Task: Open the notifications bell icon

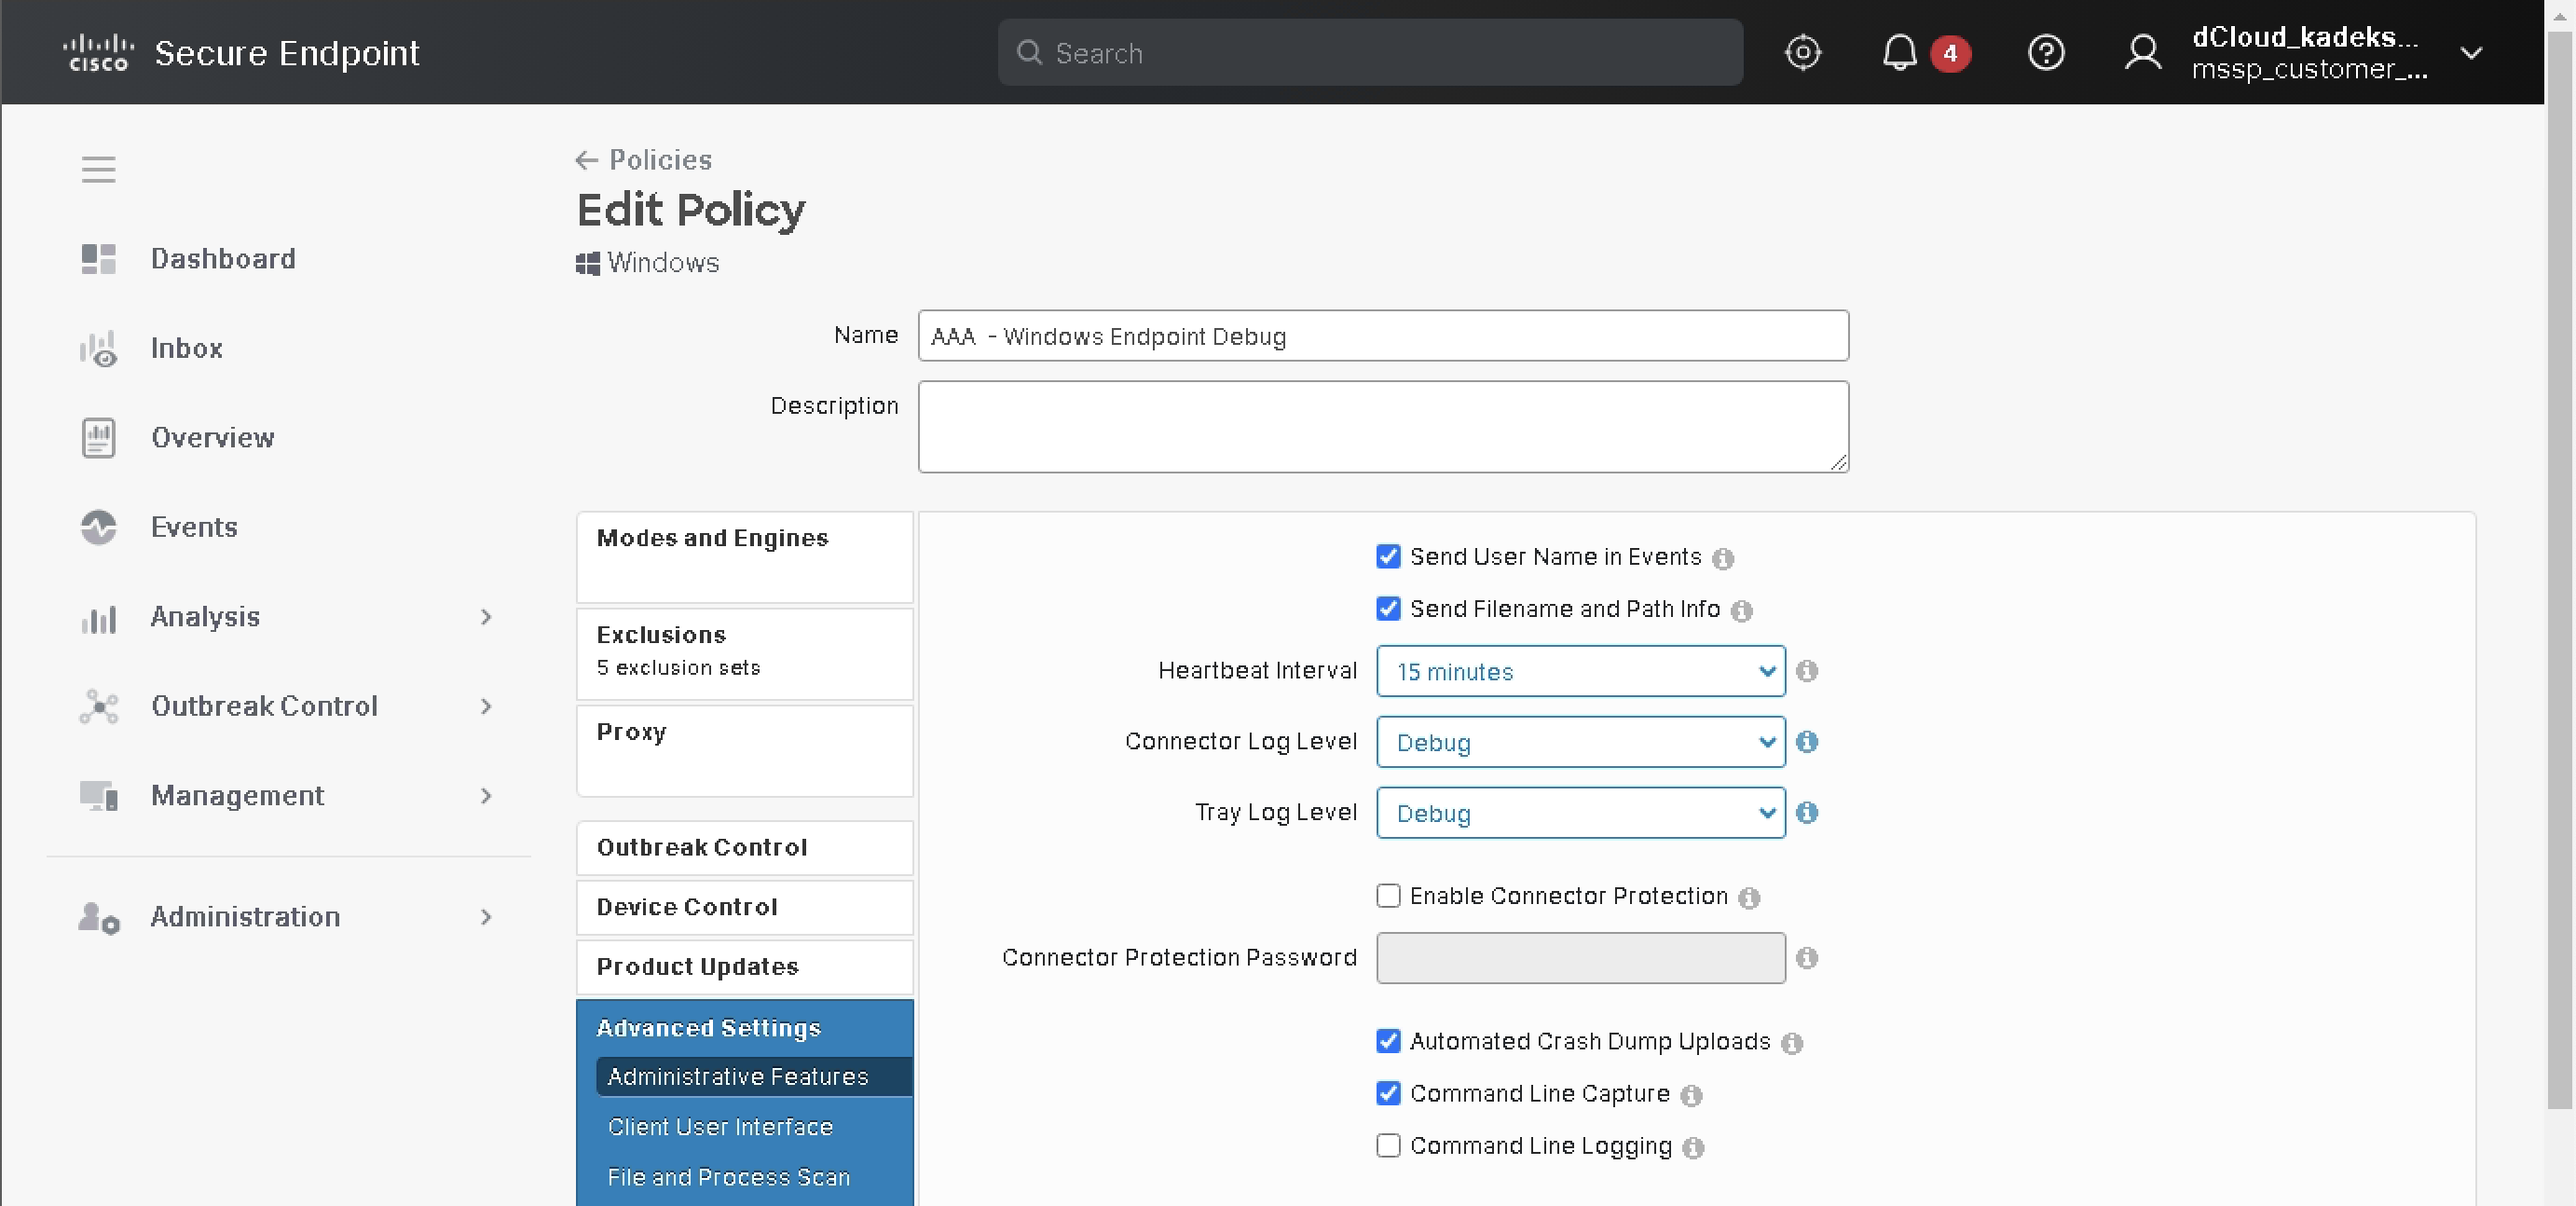Action: pos(1898,53)
